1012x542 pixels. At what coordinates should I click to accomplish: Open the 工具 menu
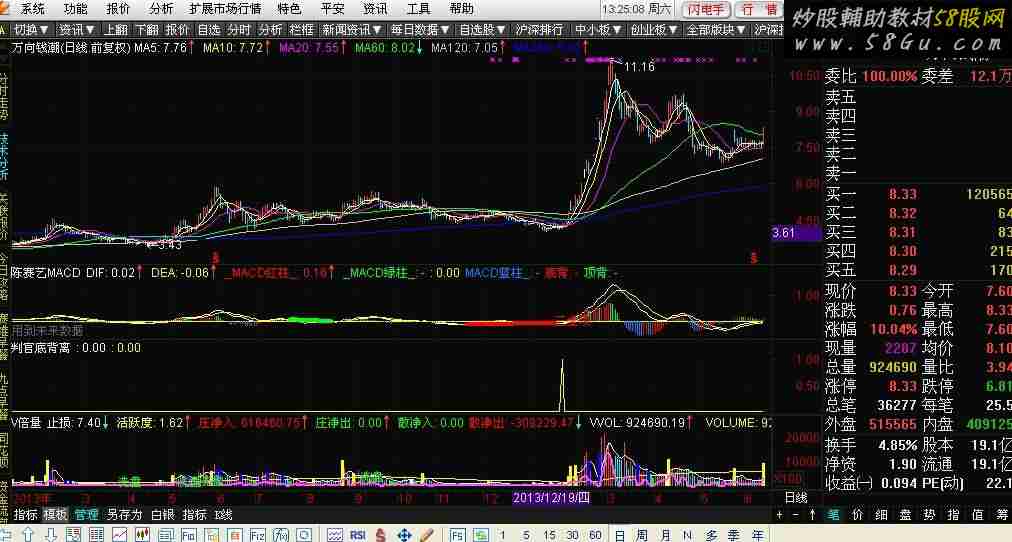pyautogui.click(x=419, y=8)
